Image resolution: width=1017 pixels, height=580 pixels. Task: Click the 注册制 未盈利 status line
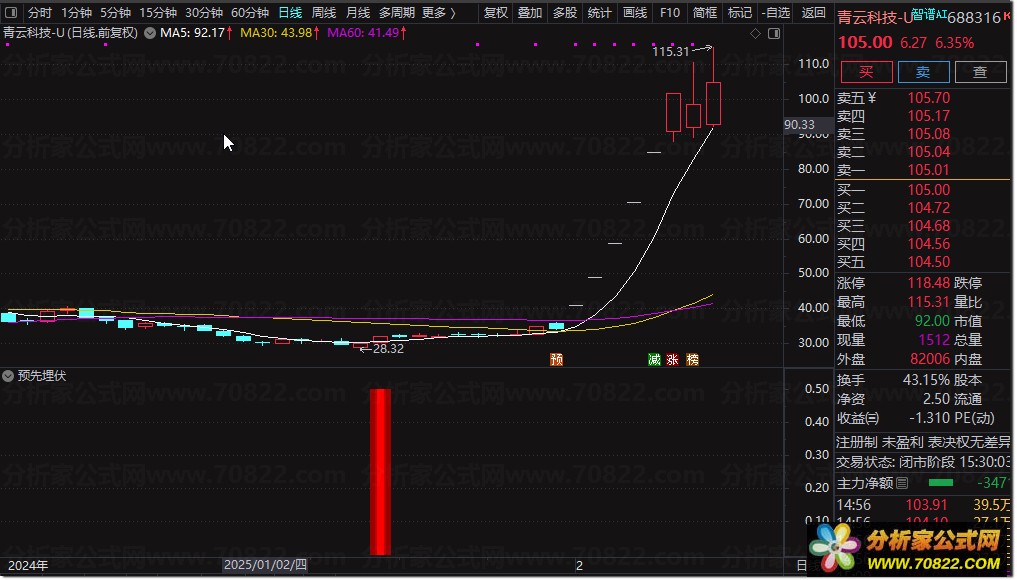(923, 442)
